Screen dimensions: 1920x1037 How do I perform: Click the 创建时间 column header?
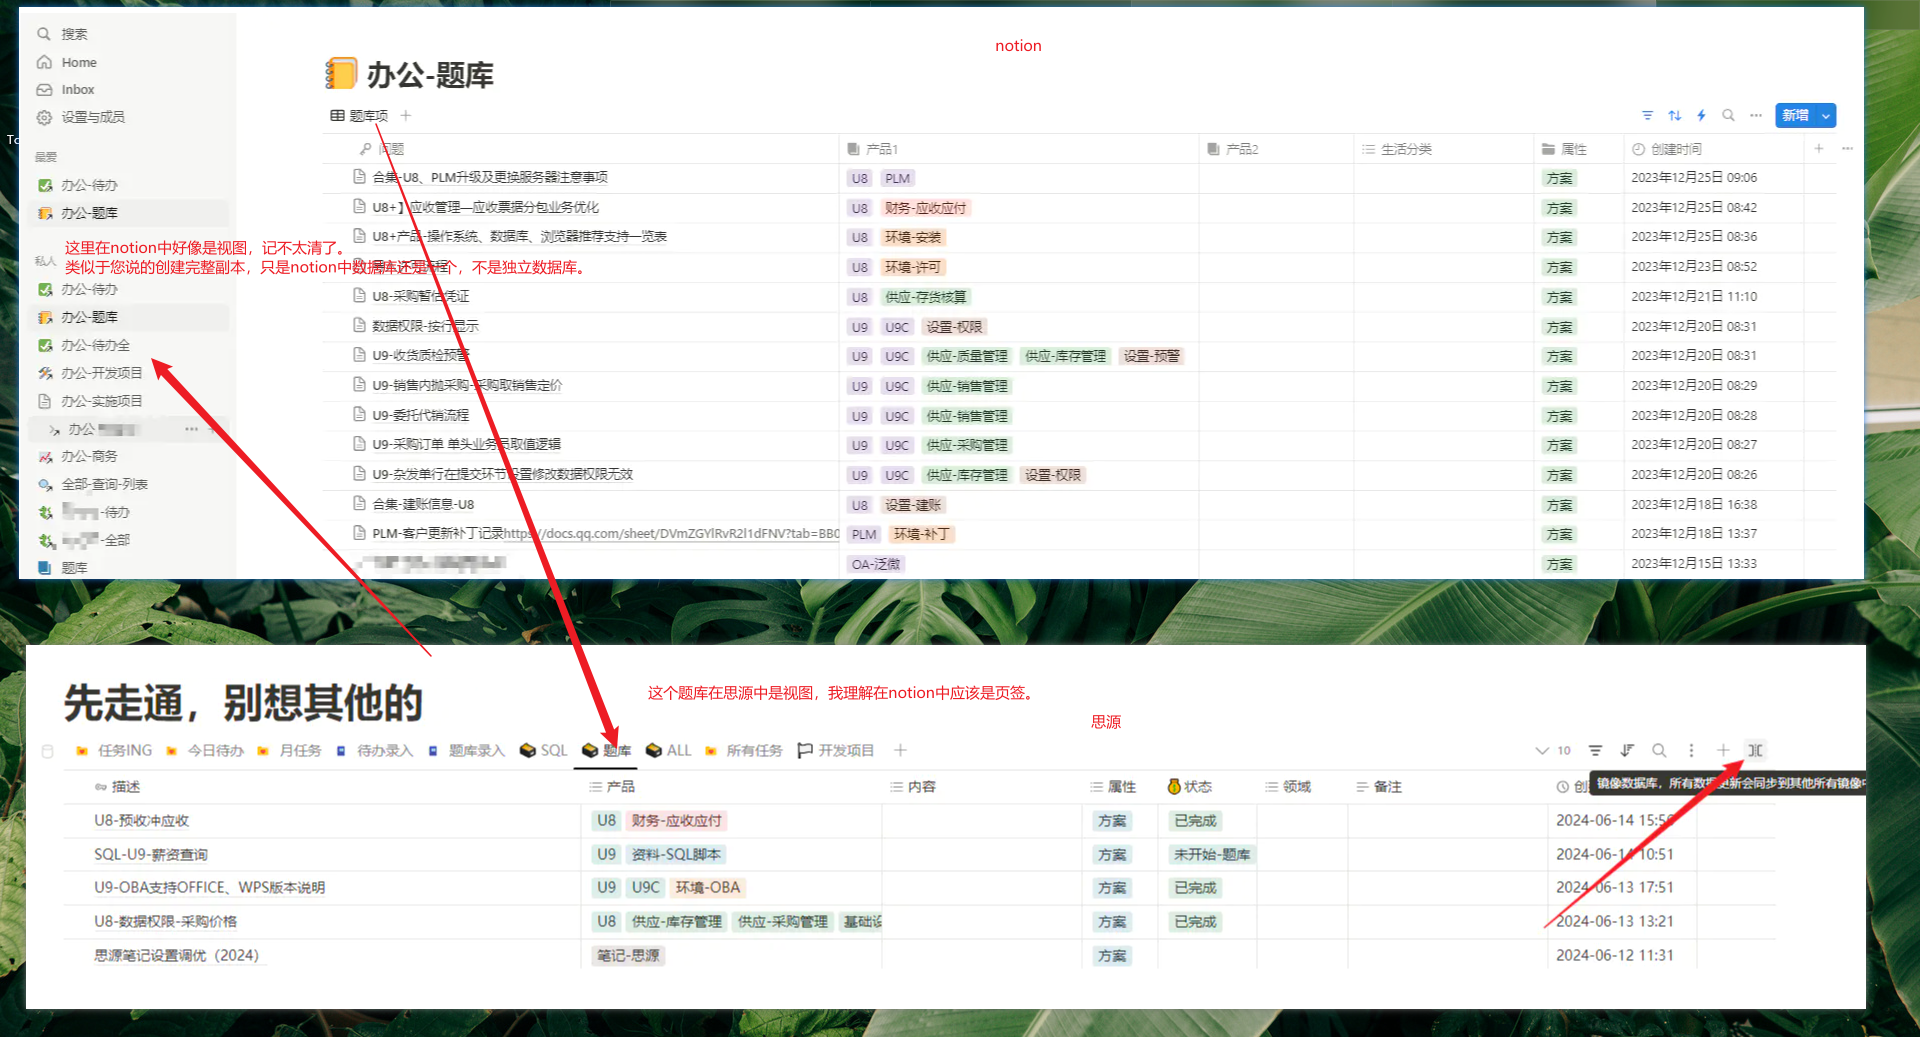[1667, 149]
